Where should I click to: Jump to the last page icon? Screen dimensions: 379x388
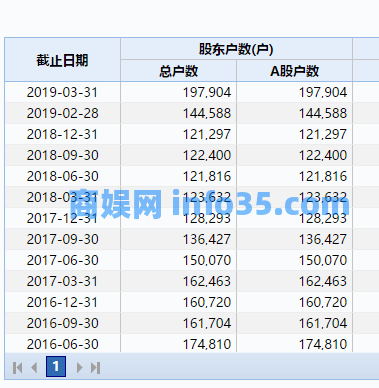96,368
